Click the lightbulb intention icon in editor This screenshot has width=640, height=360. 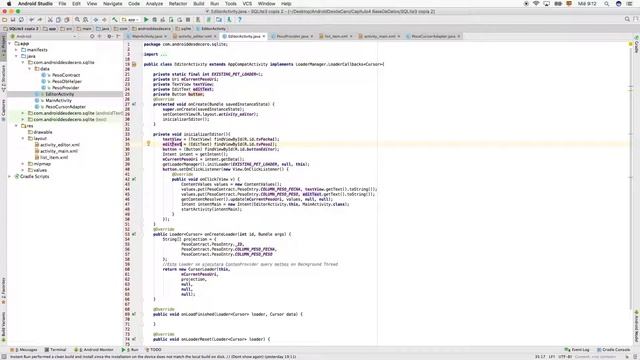149,143
